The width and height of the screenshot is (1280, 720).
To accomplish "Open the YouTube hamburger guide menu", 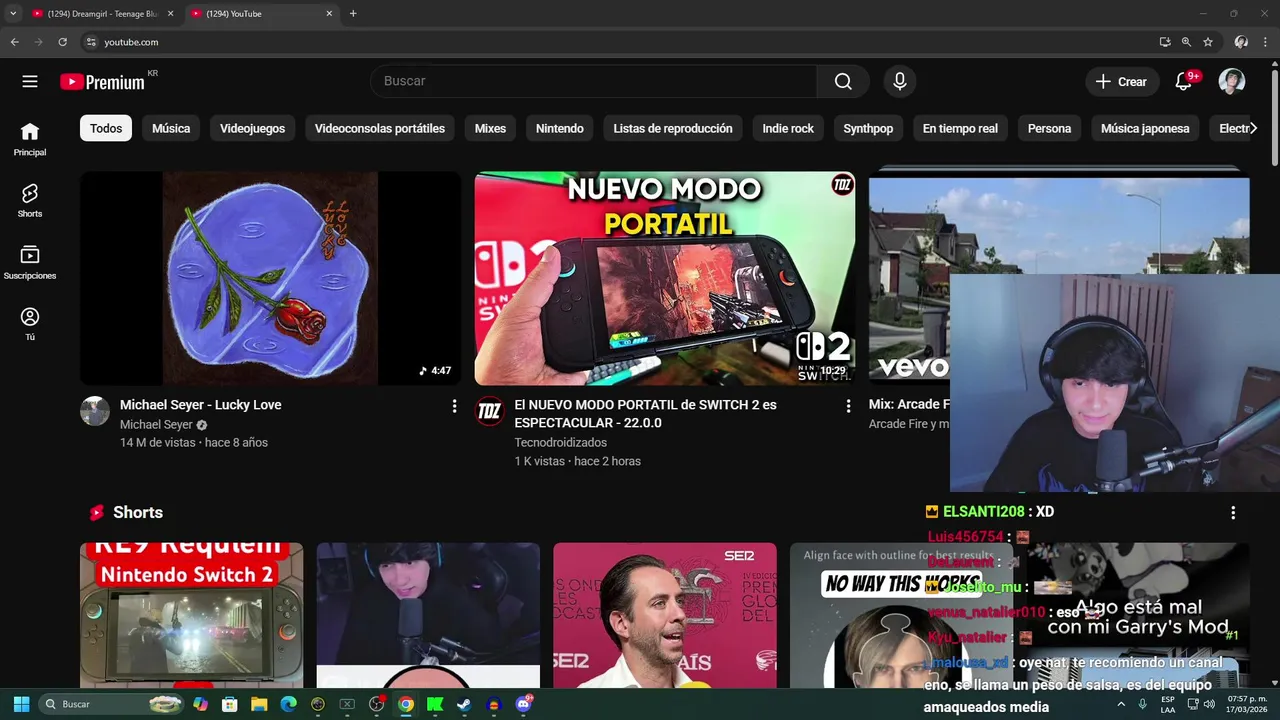I will coord(30,82).
